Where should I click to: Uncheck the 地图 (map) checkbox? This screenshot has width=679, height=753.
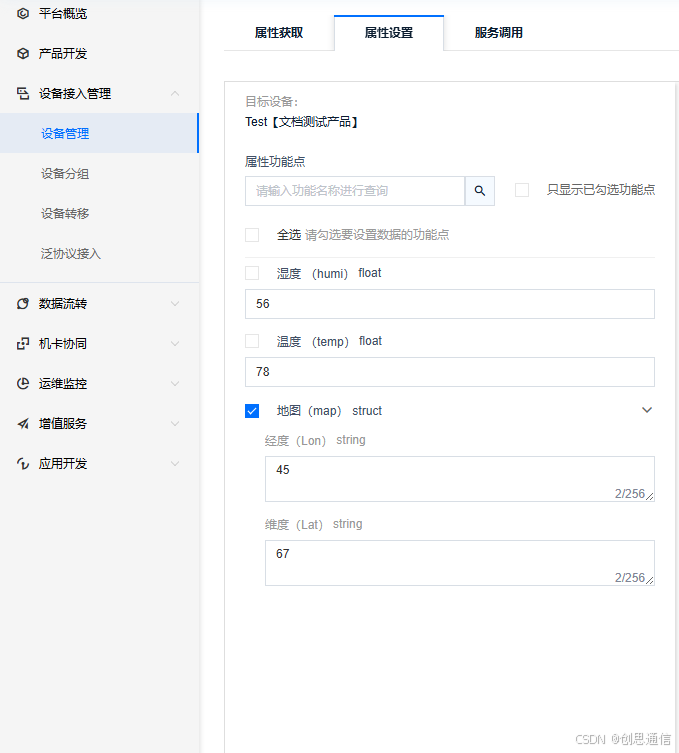coord(252,411)
